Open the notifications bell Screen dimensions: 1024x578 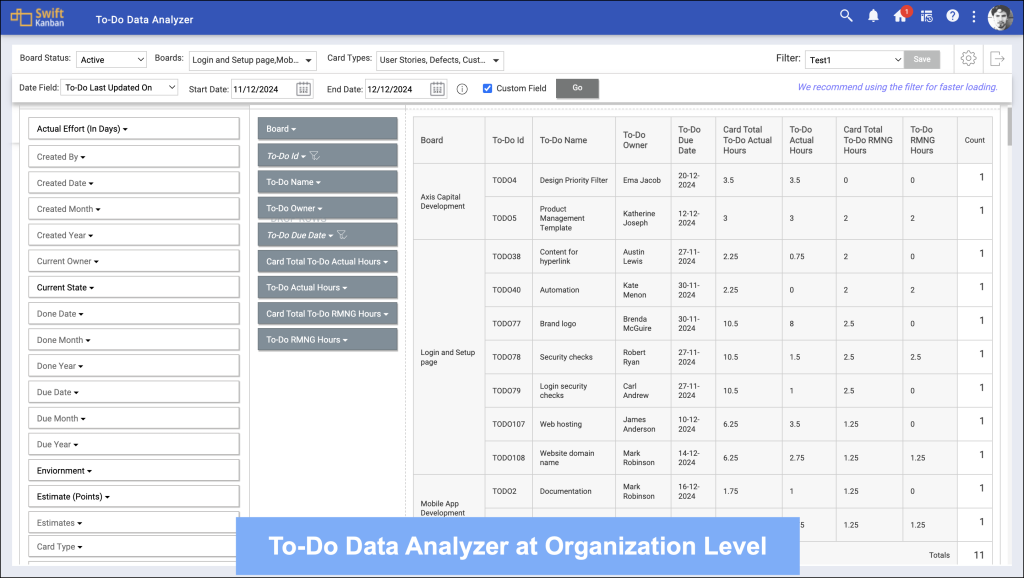coord(873,16)
